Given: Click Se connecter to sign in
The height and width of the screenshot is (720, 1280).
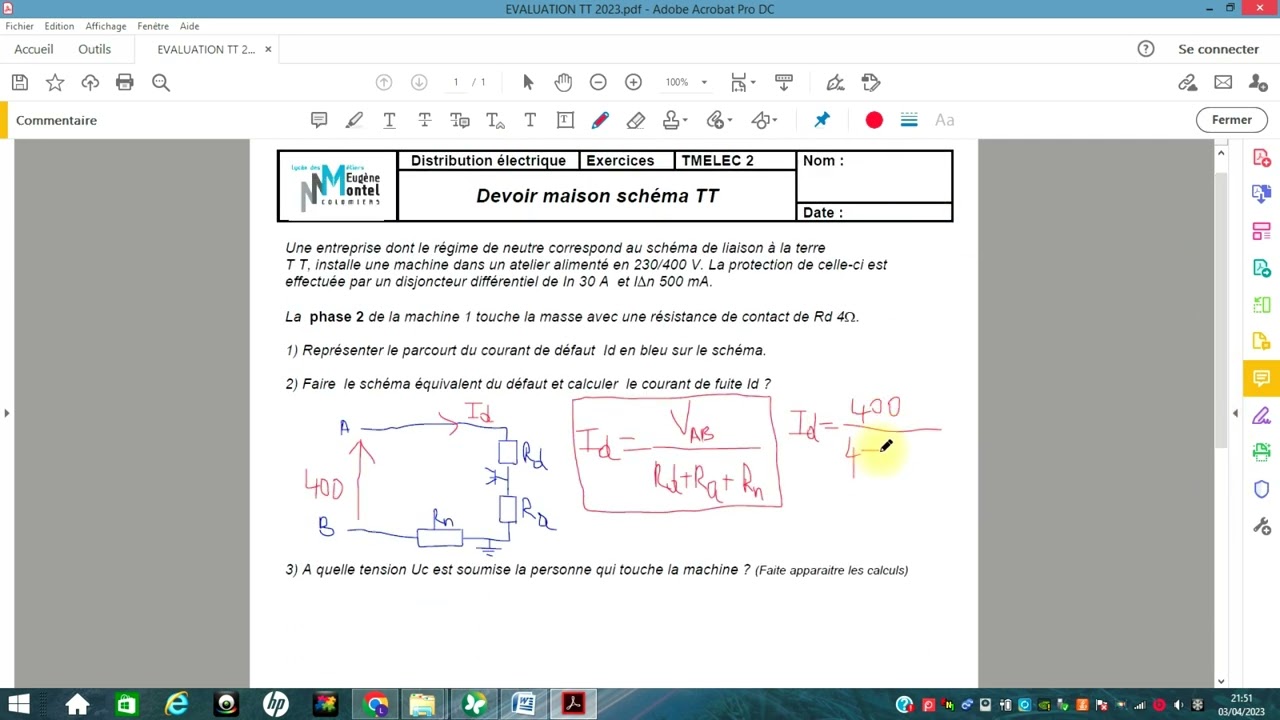Looking at the screenshot, I should pos(1218,49).
